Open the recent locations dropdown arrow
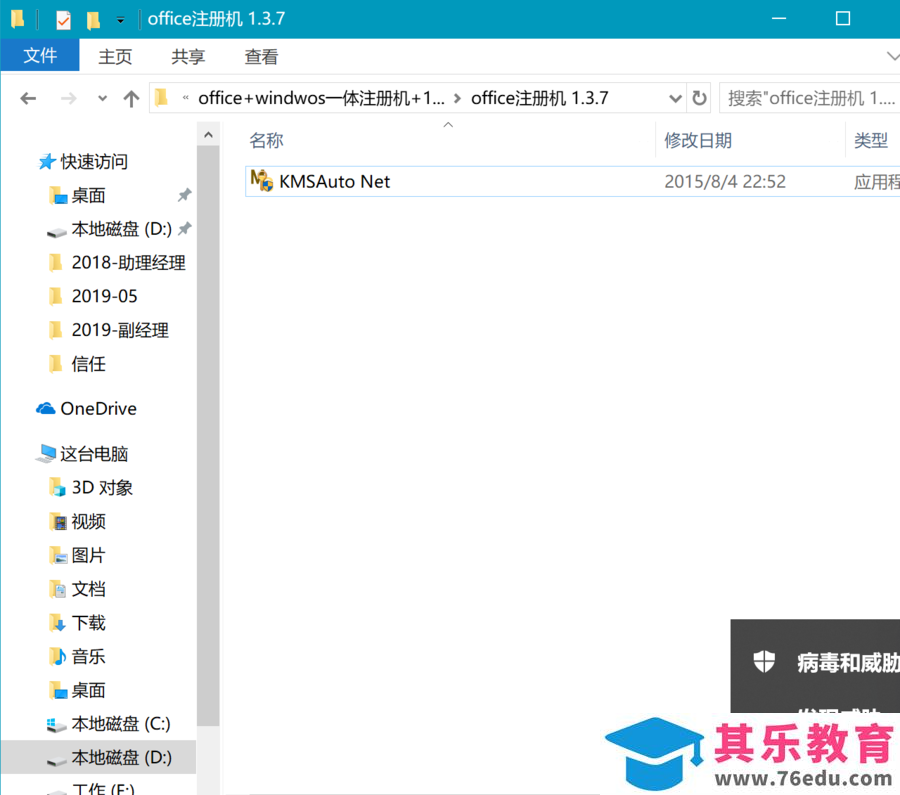Image resolution: width=900 pixels, height=795 pixels. pos(102,99)
